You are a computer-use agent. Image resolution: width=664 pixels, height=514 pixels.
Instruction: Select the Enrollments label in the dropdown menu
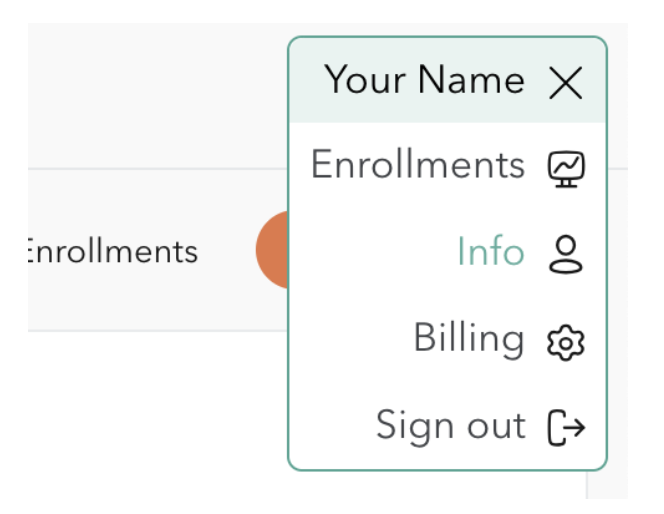click(417, 165)
